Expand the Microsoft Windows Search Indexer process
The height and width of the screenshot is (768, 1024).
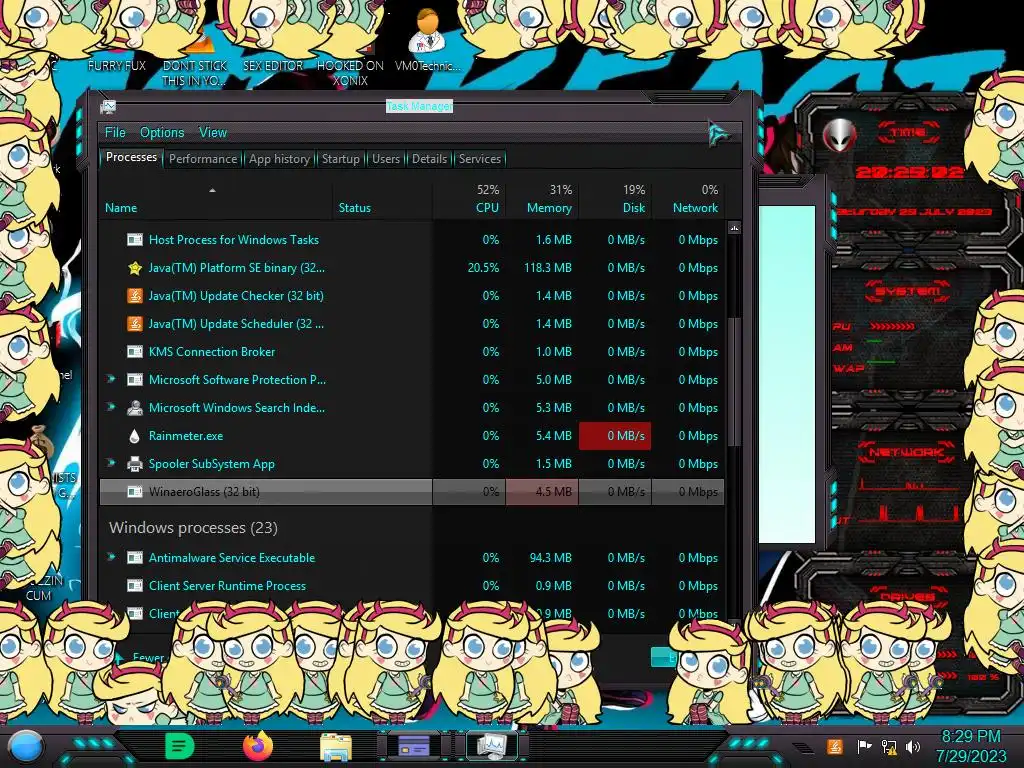[x=111, y=407]
